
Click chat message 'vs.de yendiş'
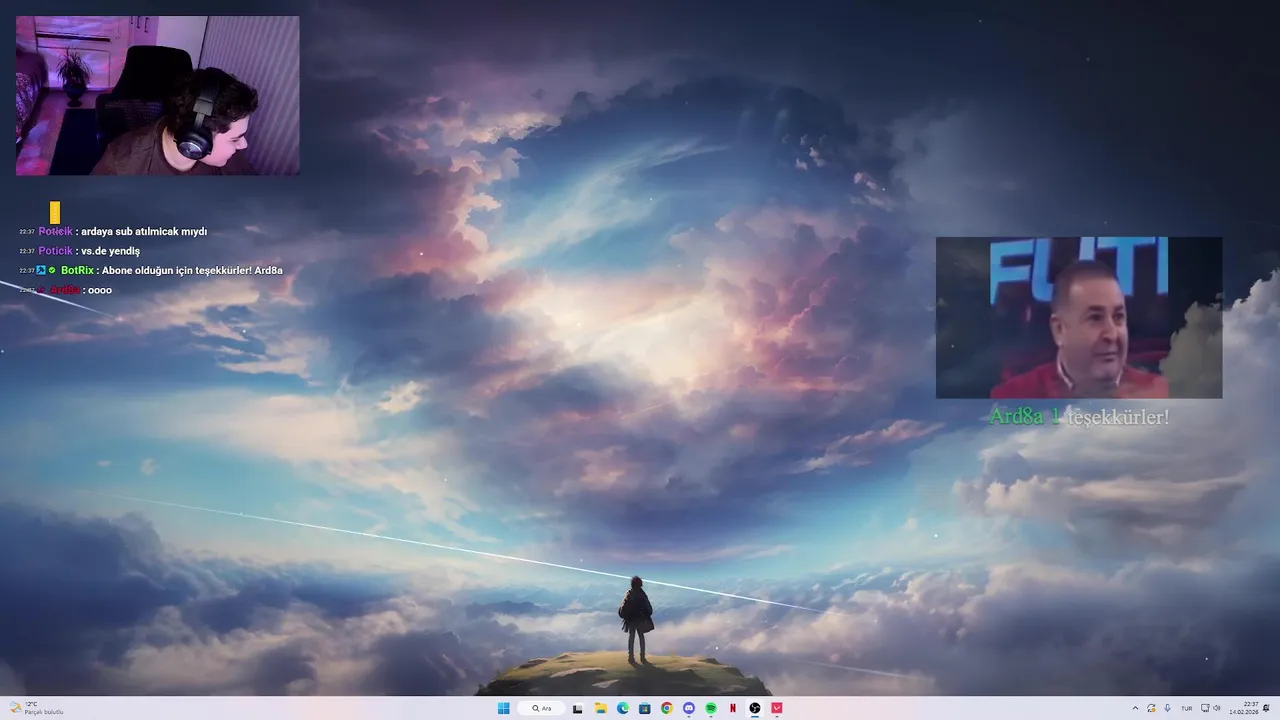(110, 251)
